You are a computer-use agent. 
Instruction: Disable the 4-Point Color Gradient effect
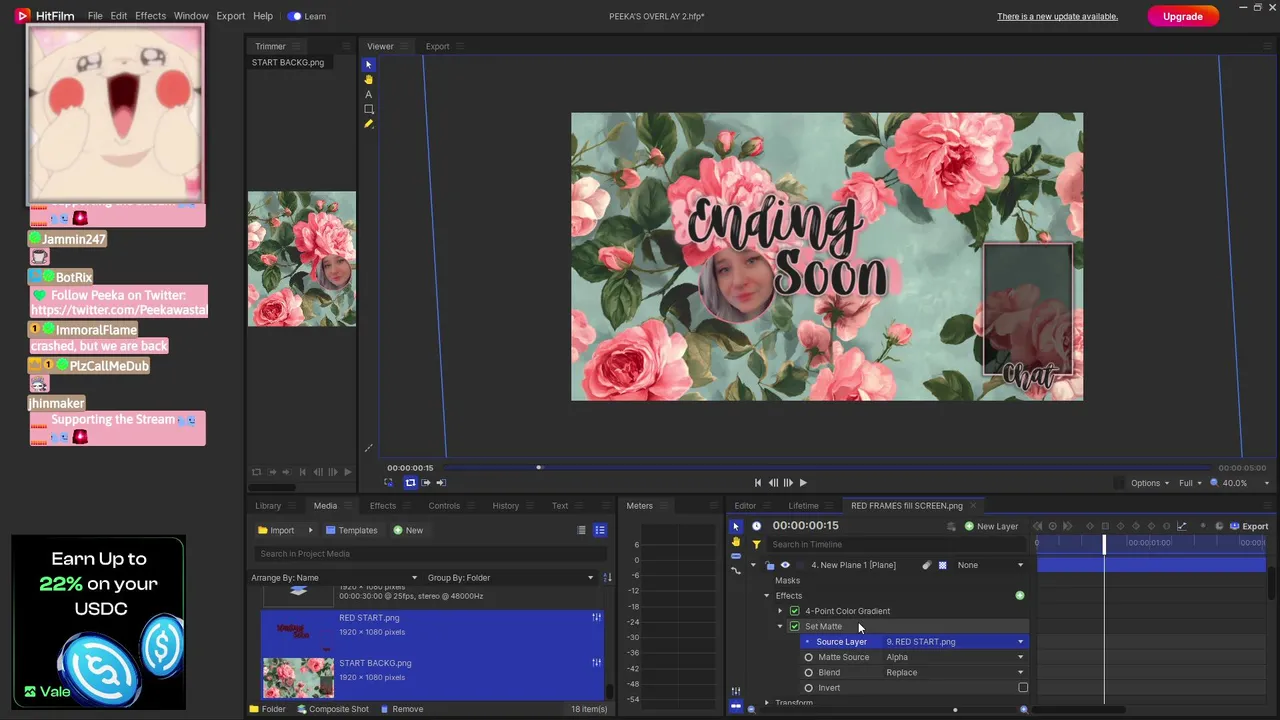pyautogui.click(x=795, y=611)
